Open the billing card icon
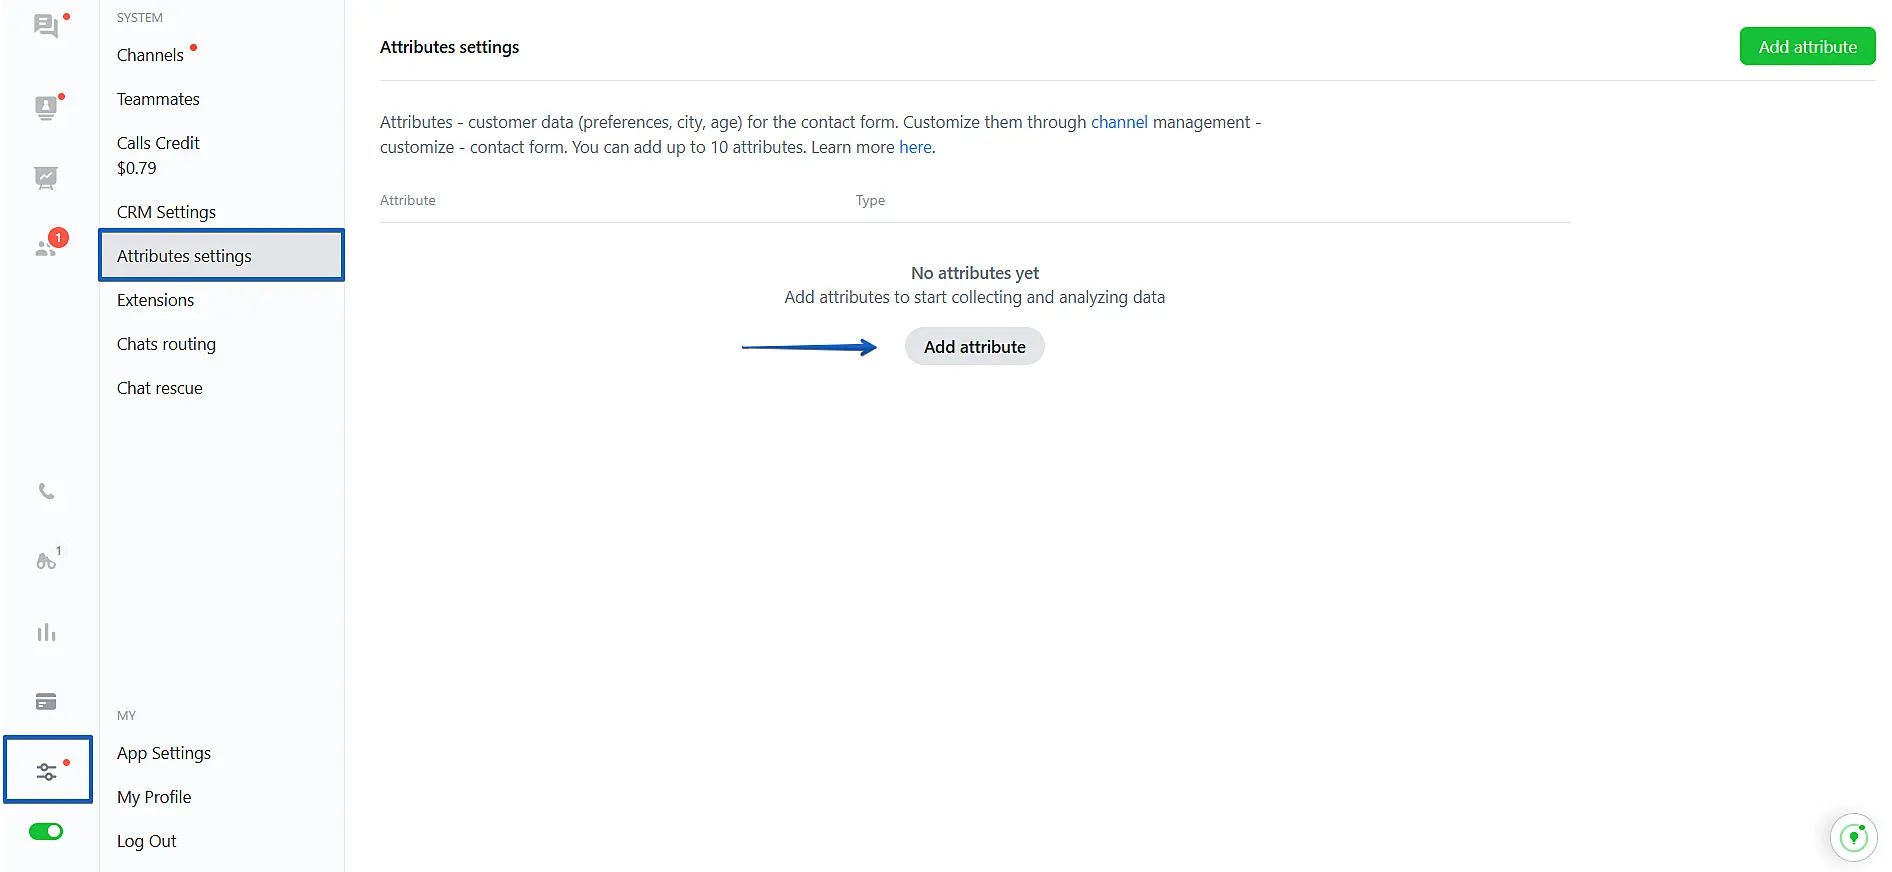 click(x=46, y=702)
